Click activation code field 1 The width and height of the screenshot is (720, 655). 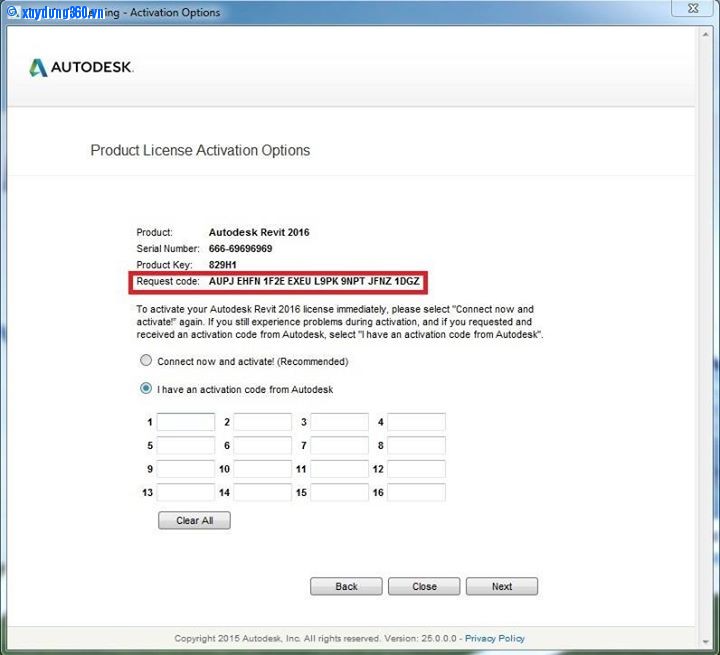click(186, 422)
